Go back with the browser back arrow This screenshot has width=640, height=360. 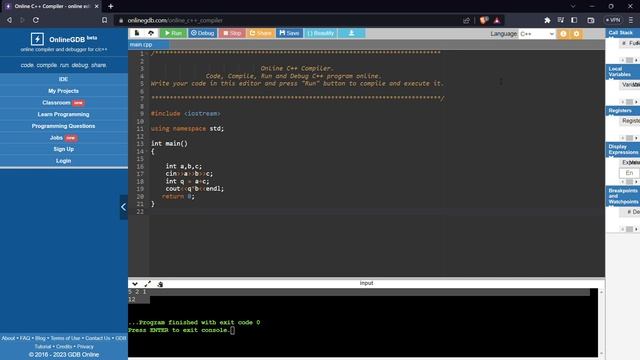pyautogui.click(x=9, y=20)
